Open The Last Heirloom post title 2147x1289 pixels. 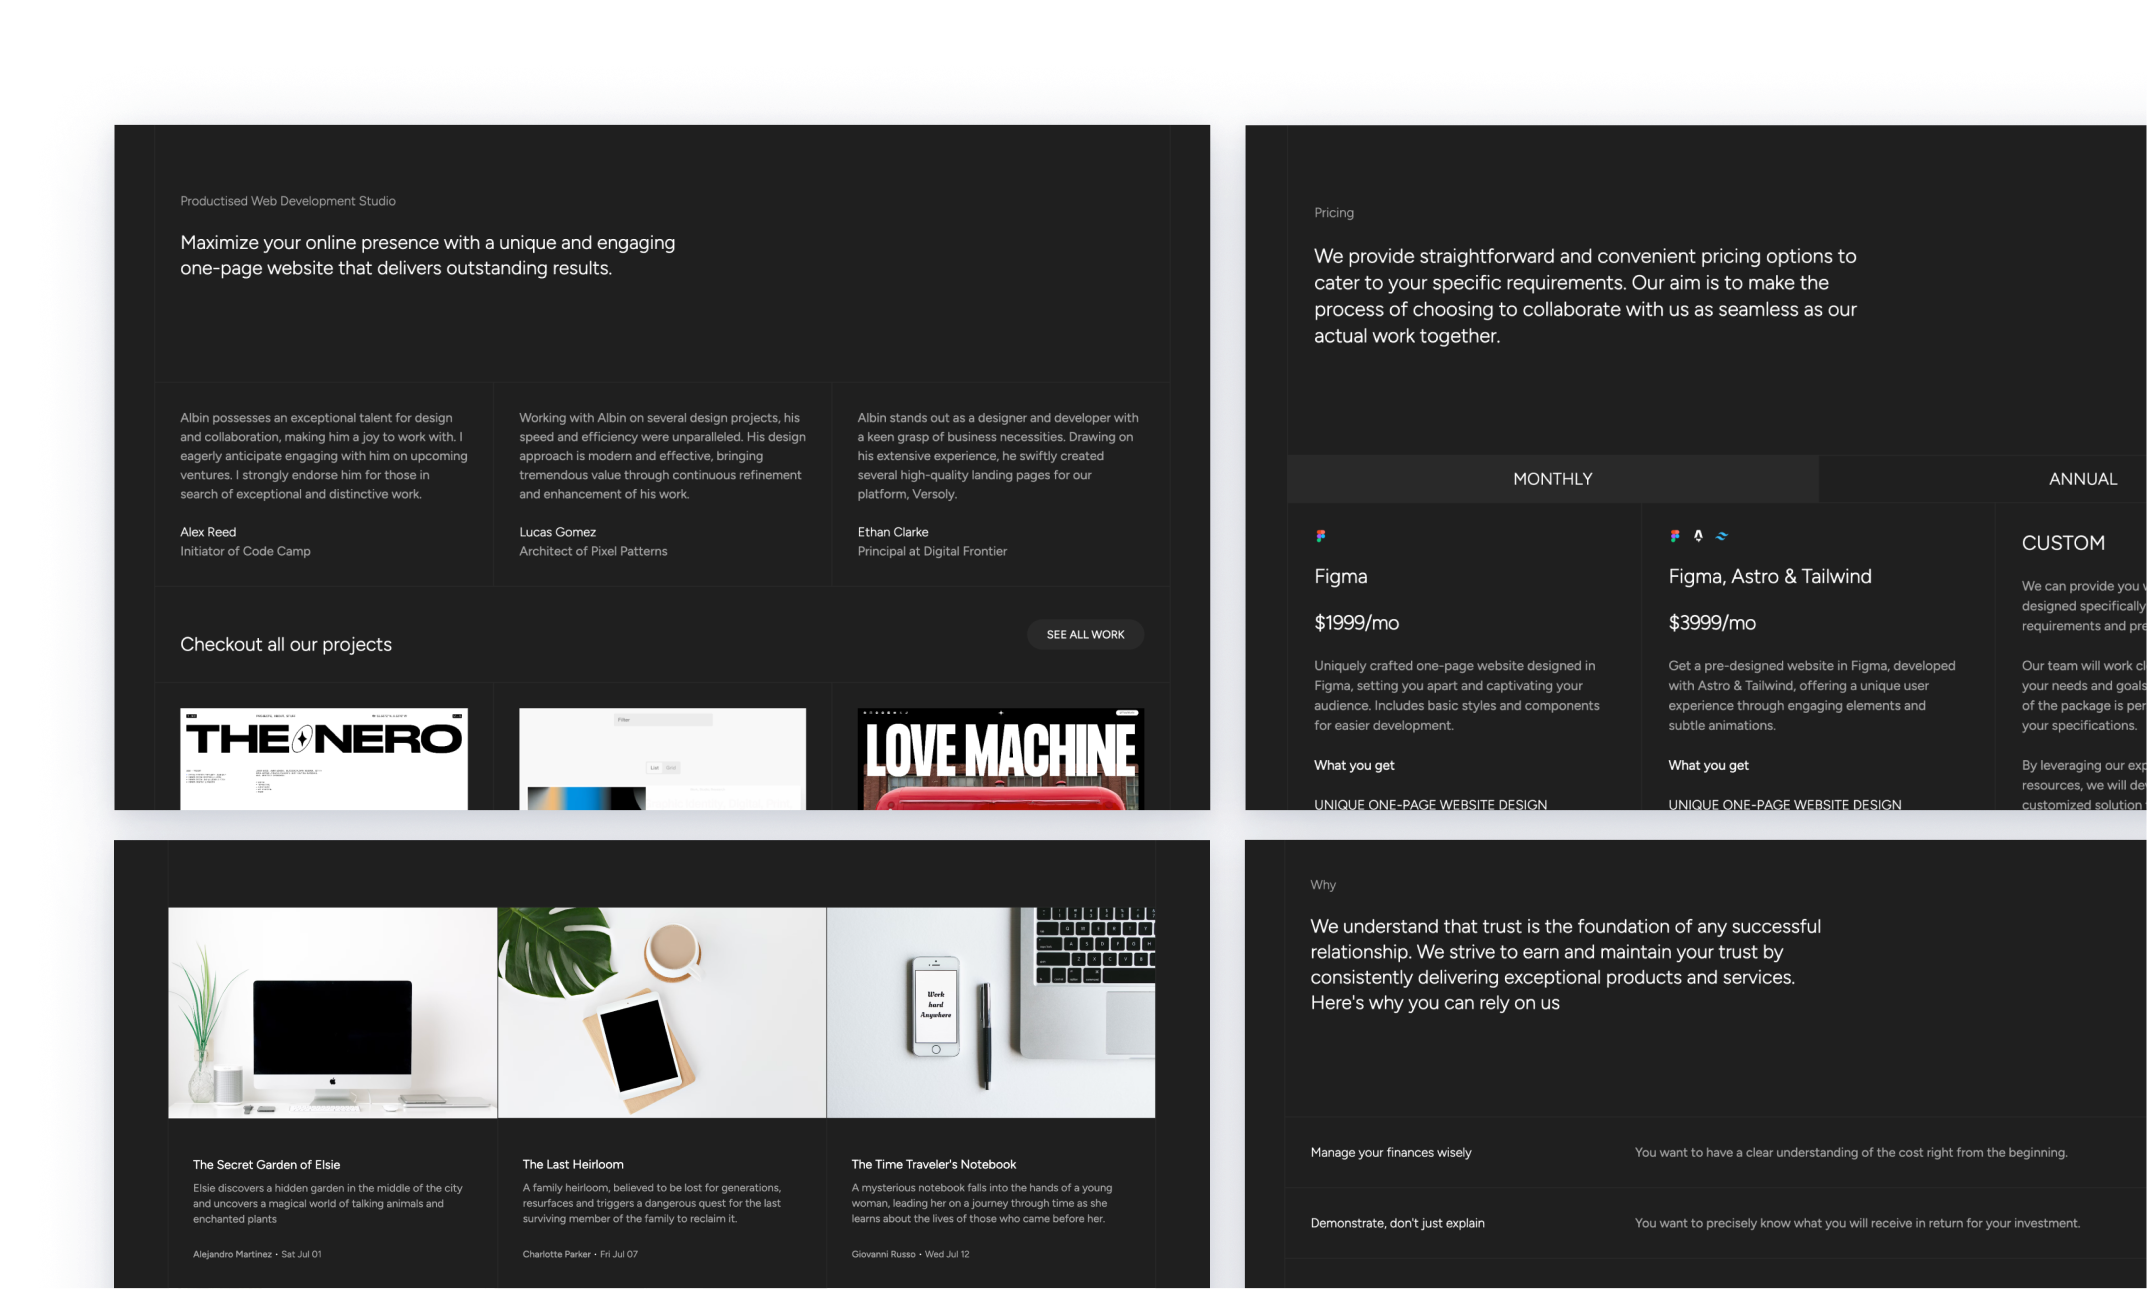[573, 1165]
